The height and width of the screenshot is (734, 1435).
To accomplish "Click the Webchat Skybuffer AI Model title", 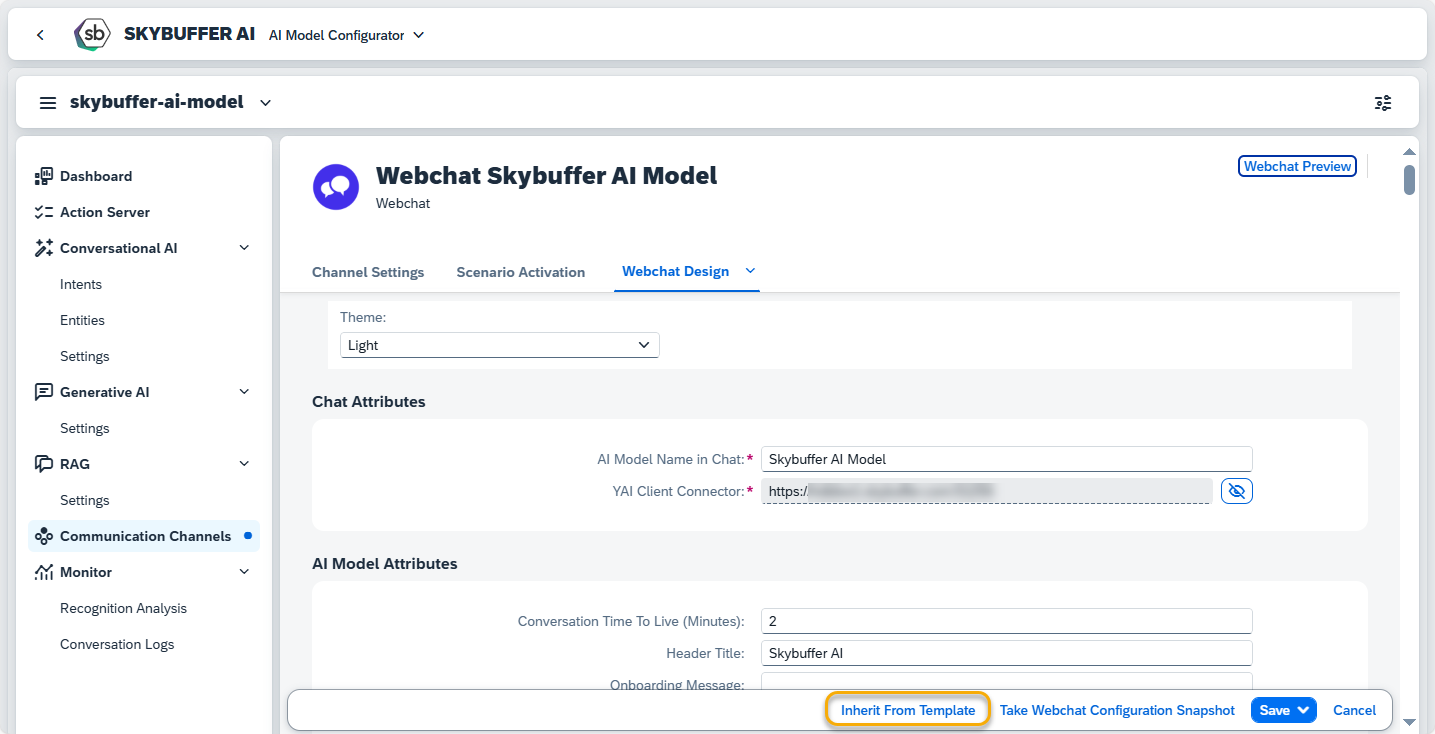I will coord(547,176).
